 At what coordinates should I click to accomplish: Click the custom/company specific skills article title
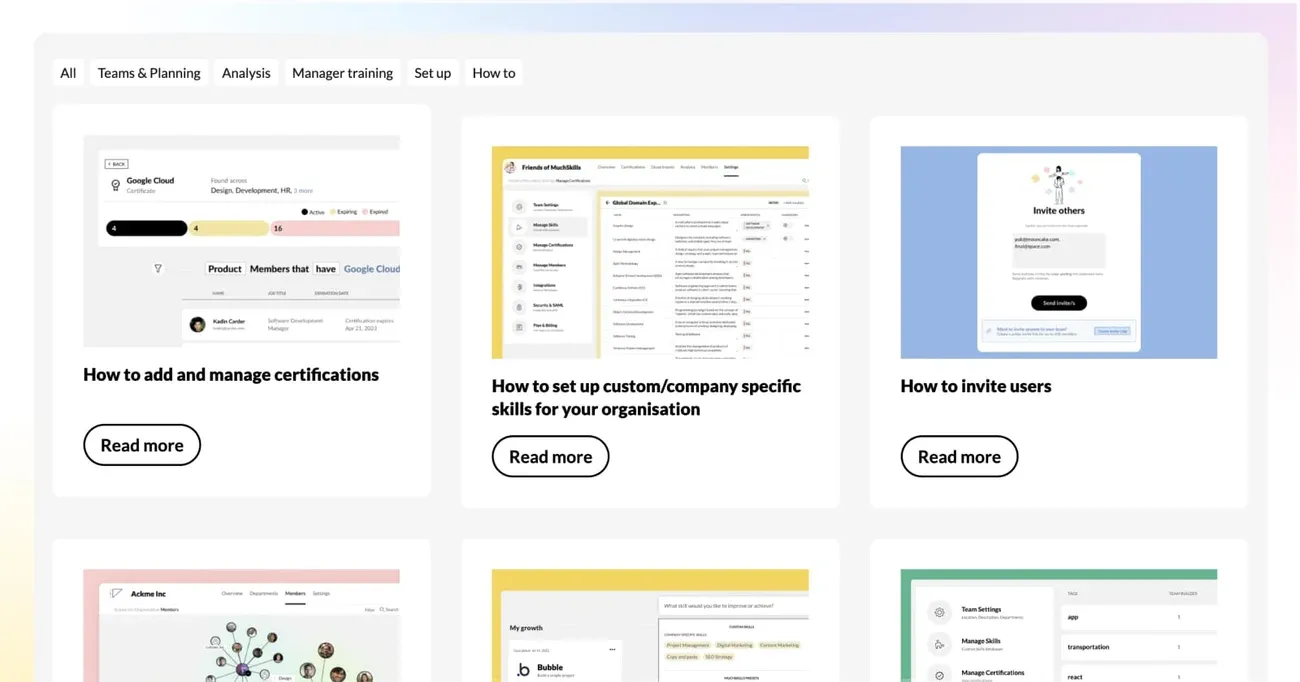pyautogui.click(x=646, y=397)
